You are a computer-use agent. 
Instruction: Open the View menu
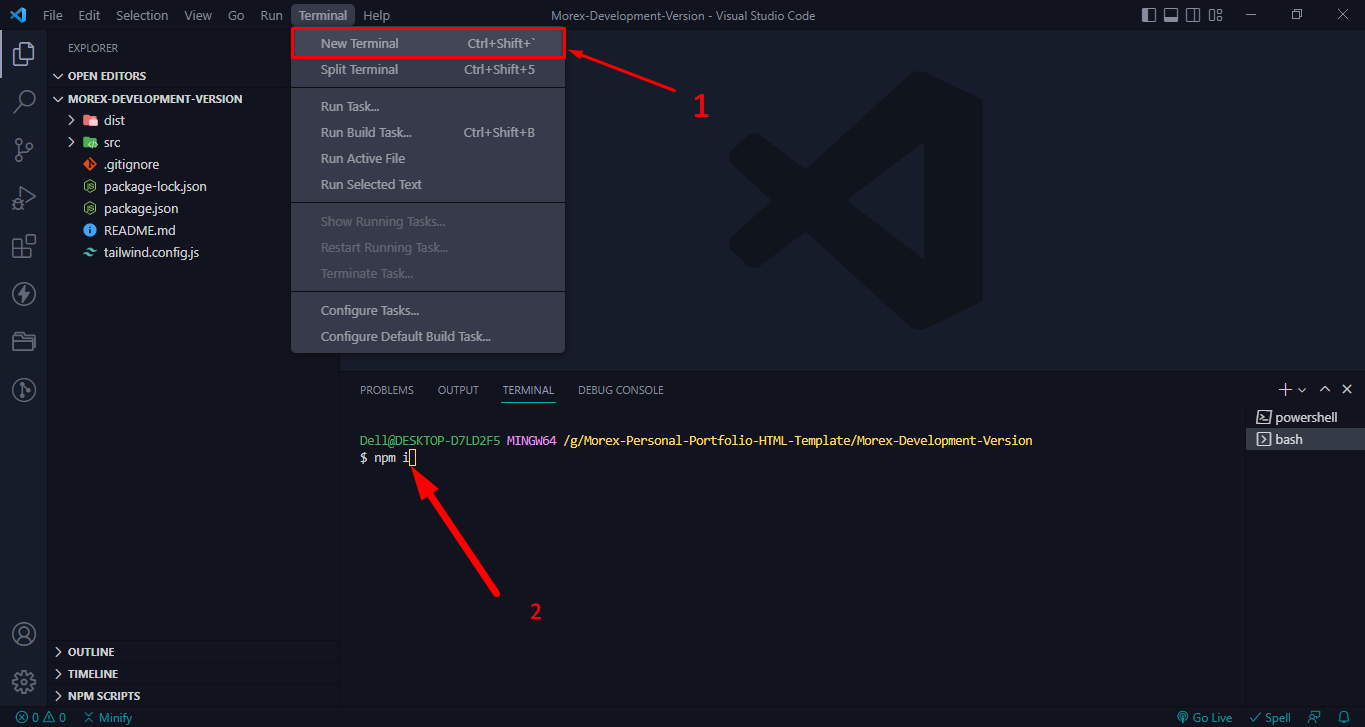[x=198, y=15]
